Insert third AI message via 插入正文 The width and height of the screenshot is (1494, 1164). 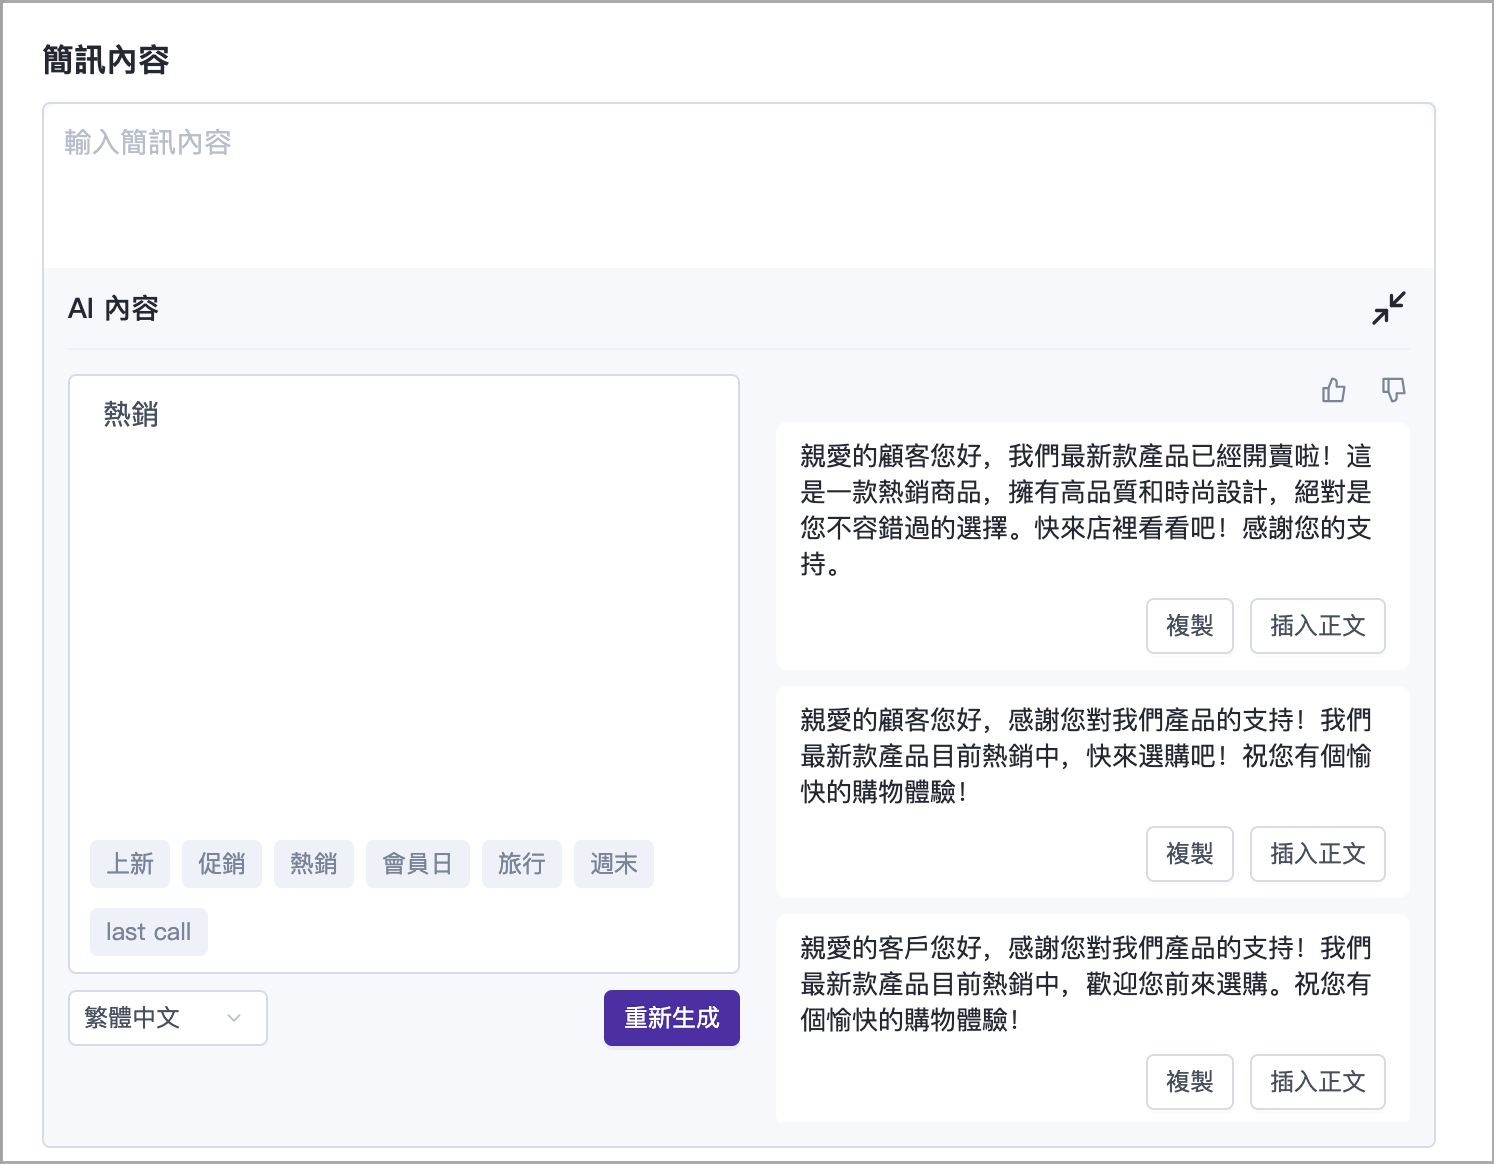[x=1317, y=1082]
